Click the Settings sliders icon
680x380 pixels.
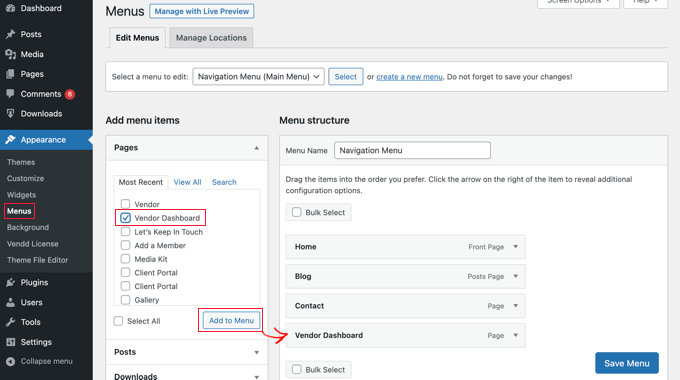tap(10, 342)
